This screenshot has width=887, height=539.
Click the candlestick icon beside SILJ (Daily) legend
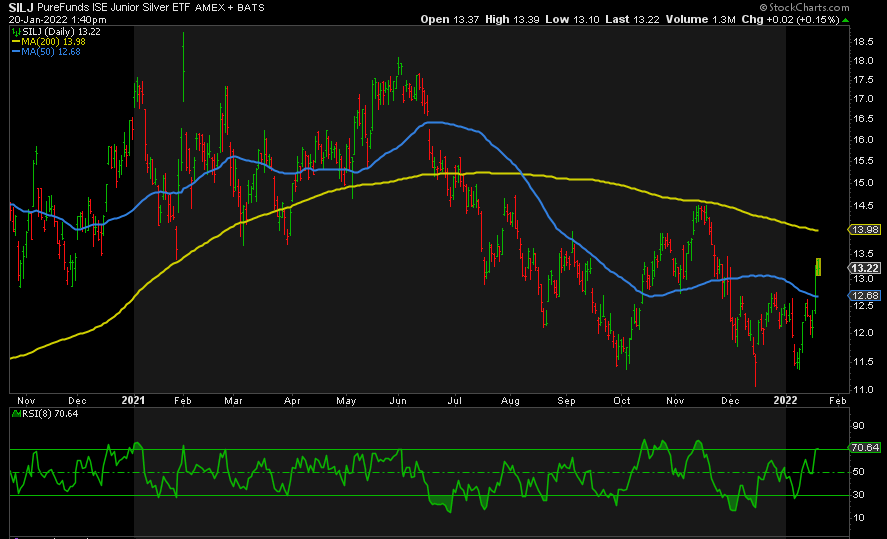[x=16, y=32]
